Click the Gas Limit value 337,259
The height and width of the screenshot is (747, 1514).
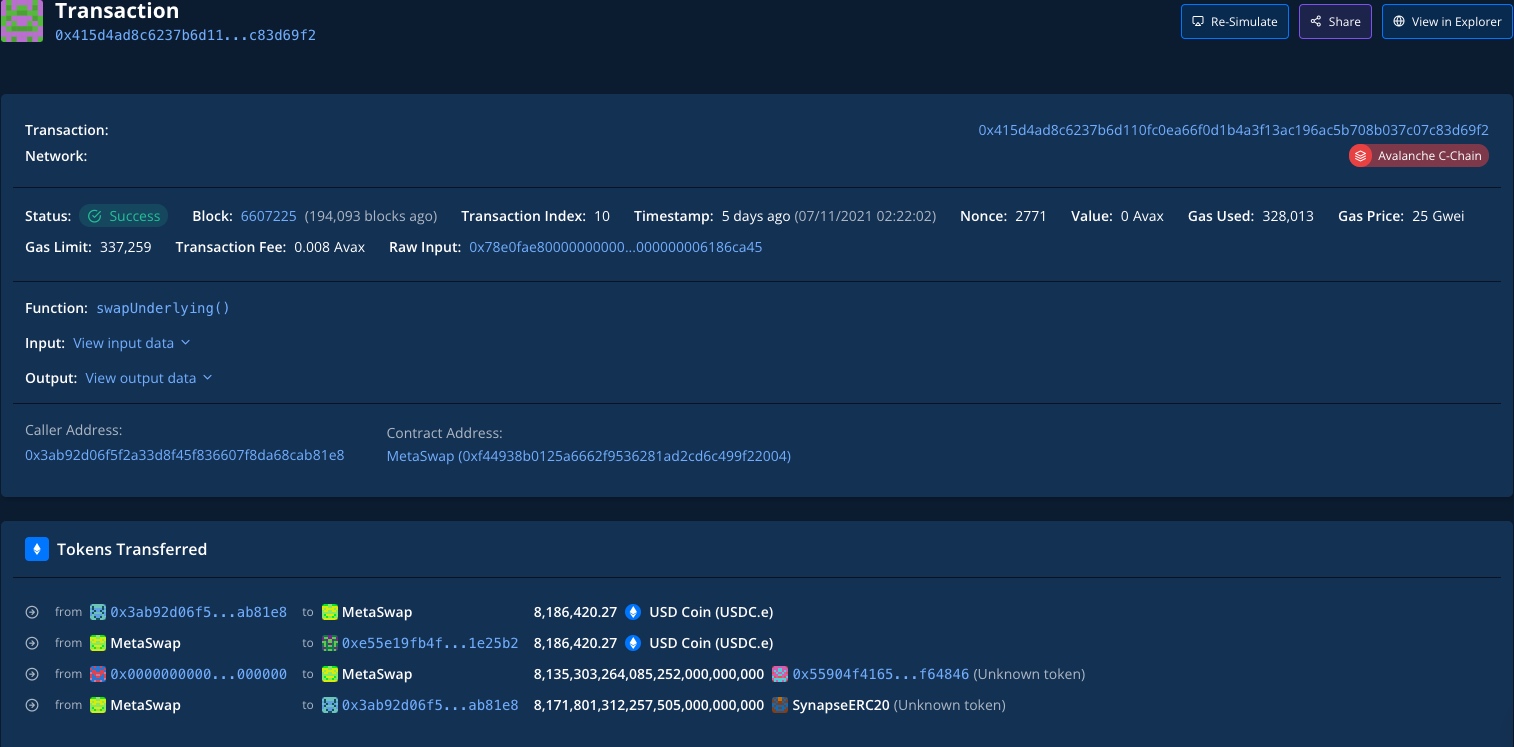126,247
